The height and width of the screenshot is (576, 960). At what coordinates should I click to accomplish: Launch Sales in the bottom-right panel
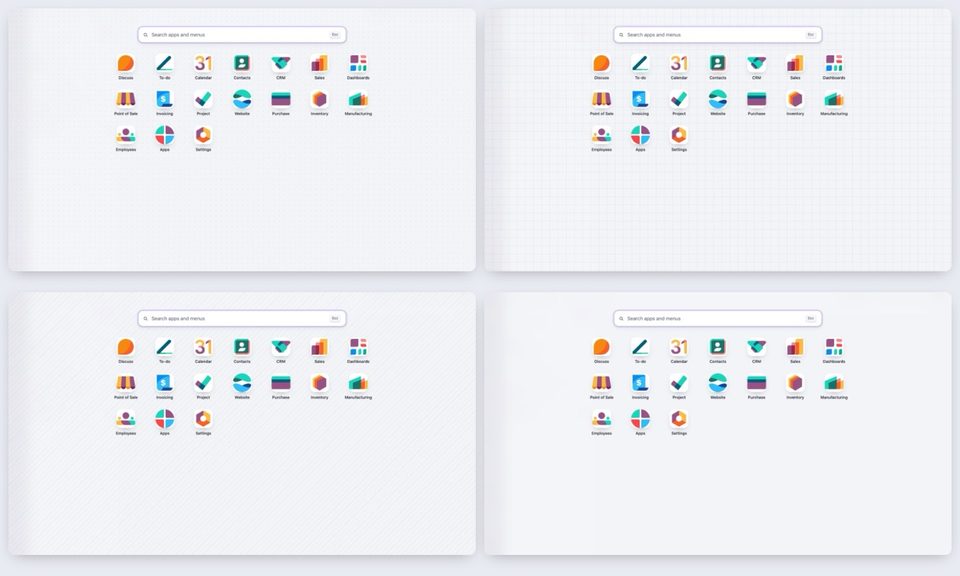pyautogui.click(x=795, y=347)
